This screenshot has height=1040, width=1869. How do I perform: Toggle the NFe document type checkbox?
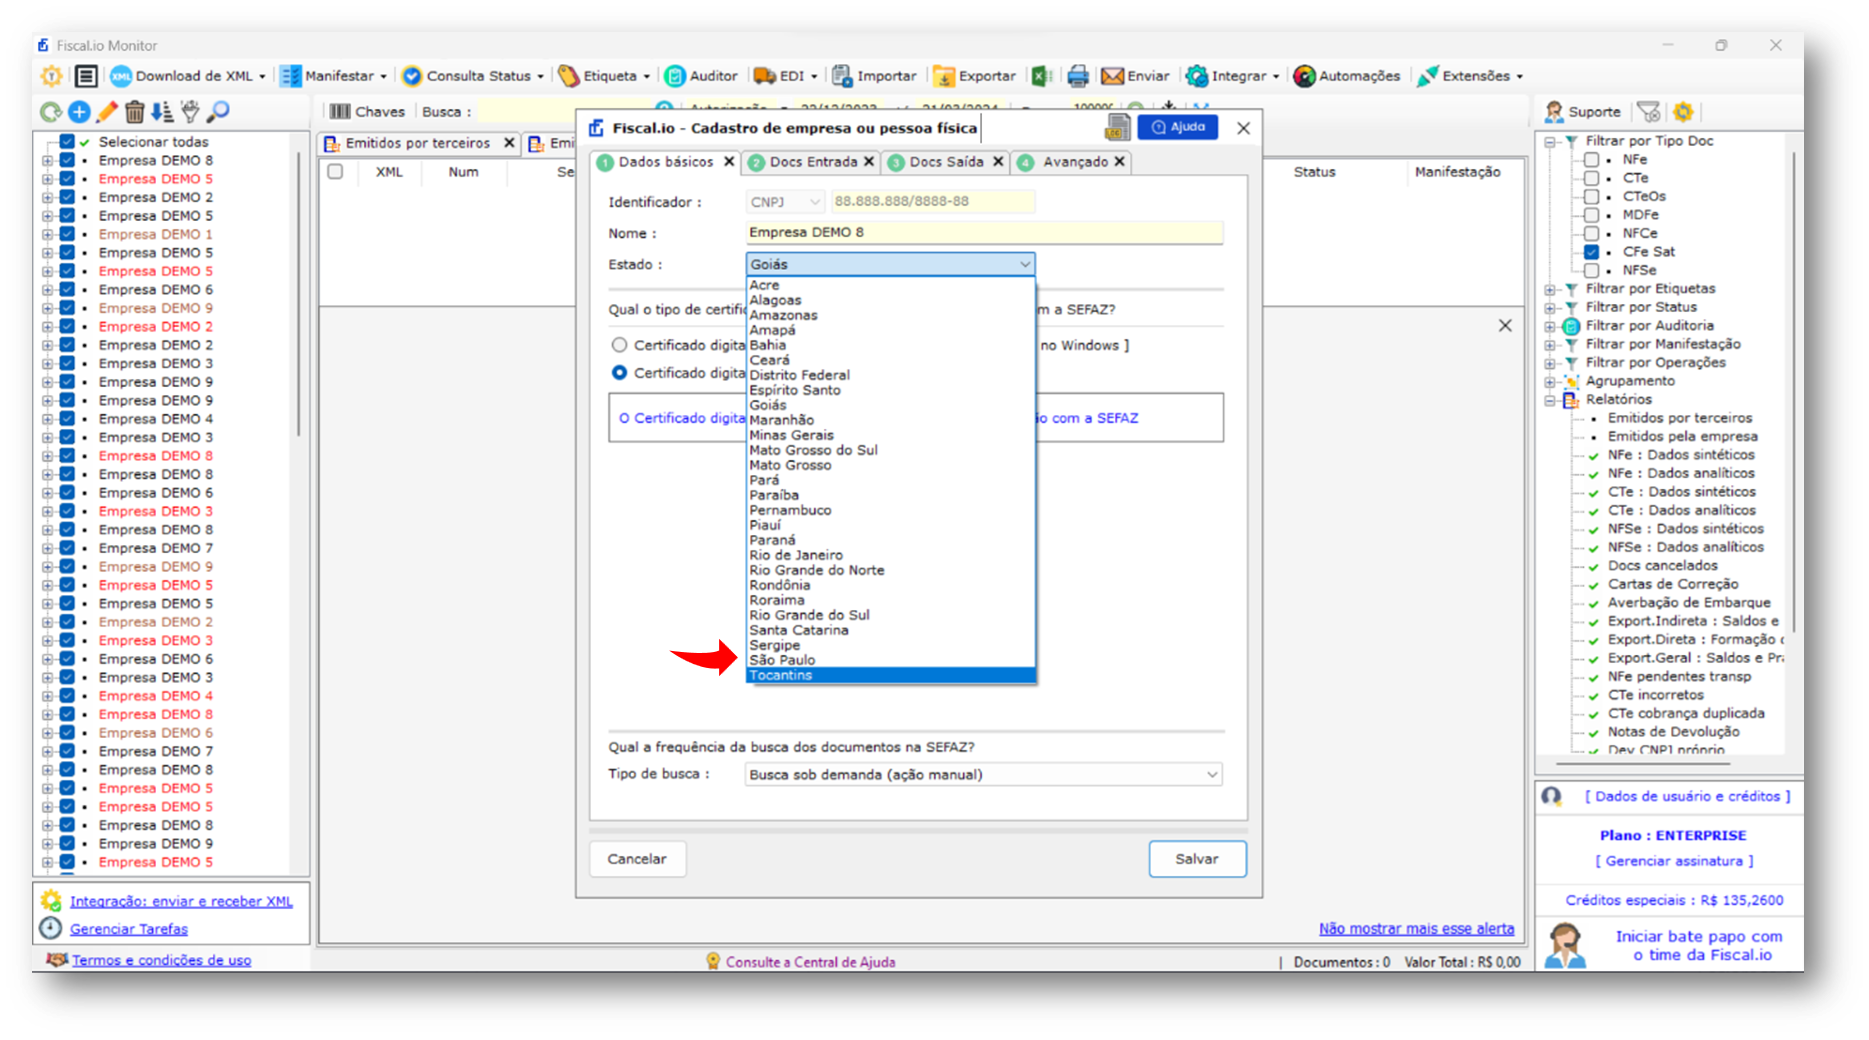(1591, 160)
